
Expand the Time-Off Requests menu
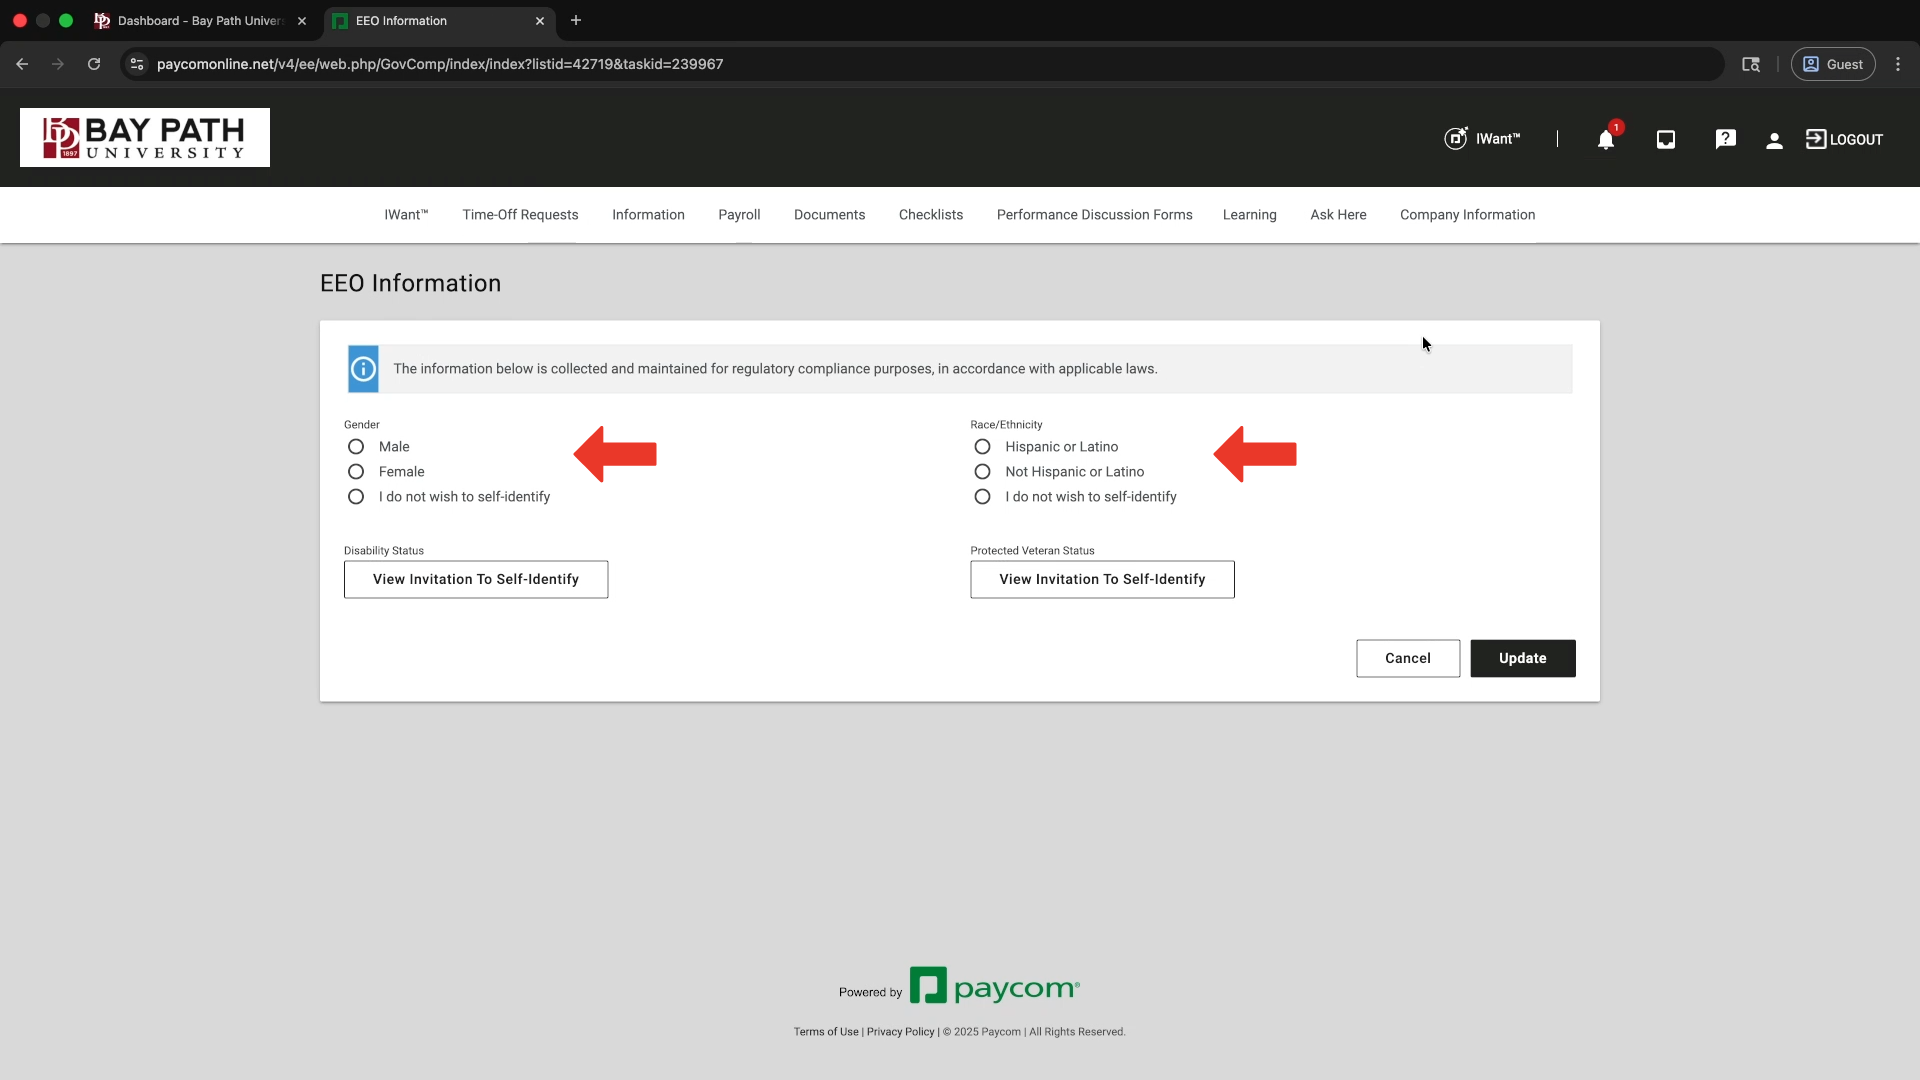tap(520, 215)
